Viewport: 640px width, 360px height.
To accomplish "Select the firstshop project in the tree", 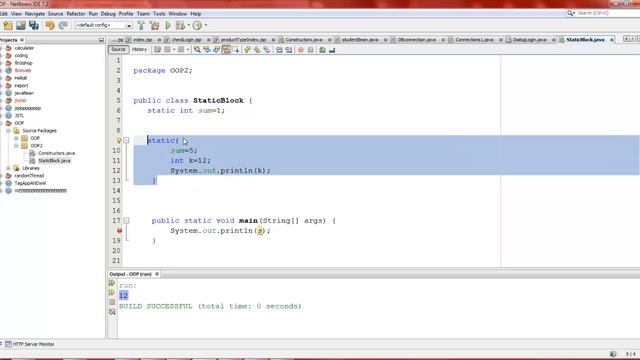I will click(x=23, y=63).
